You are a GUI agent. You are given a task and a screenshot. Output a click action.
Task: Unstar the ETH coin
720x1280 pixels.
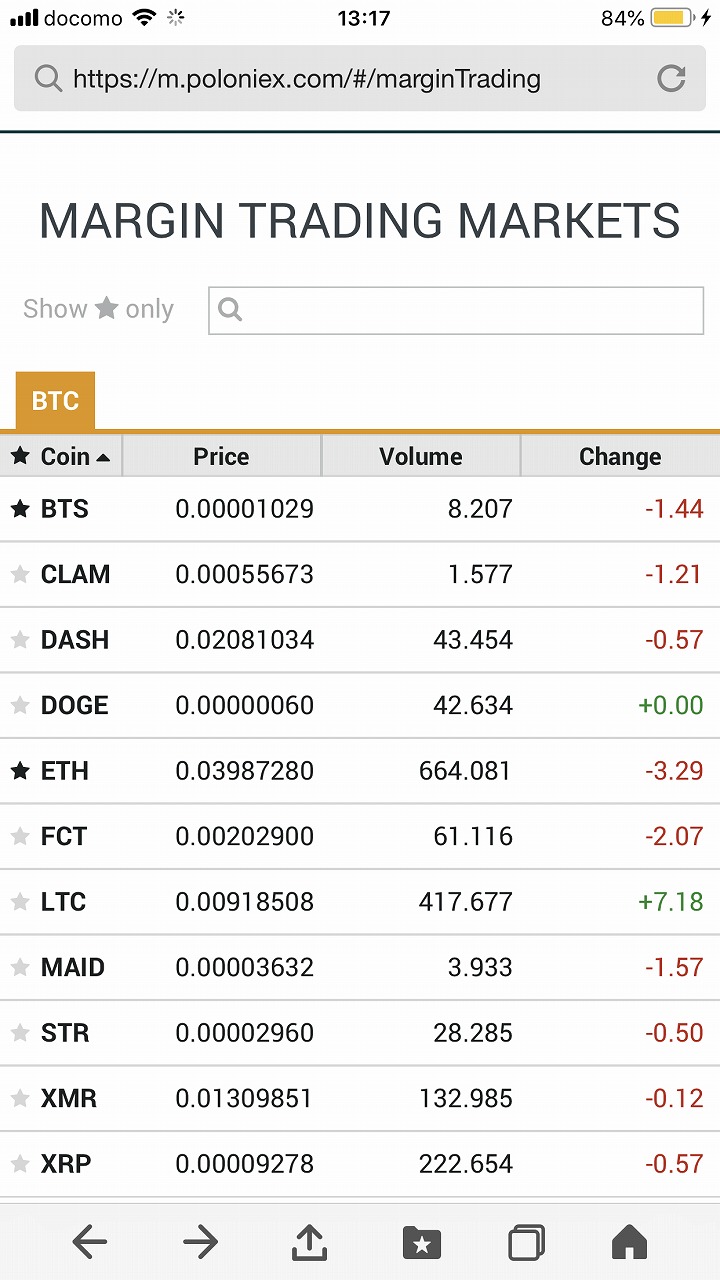pyautogui.click(x=20, y=771)
